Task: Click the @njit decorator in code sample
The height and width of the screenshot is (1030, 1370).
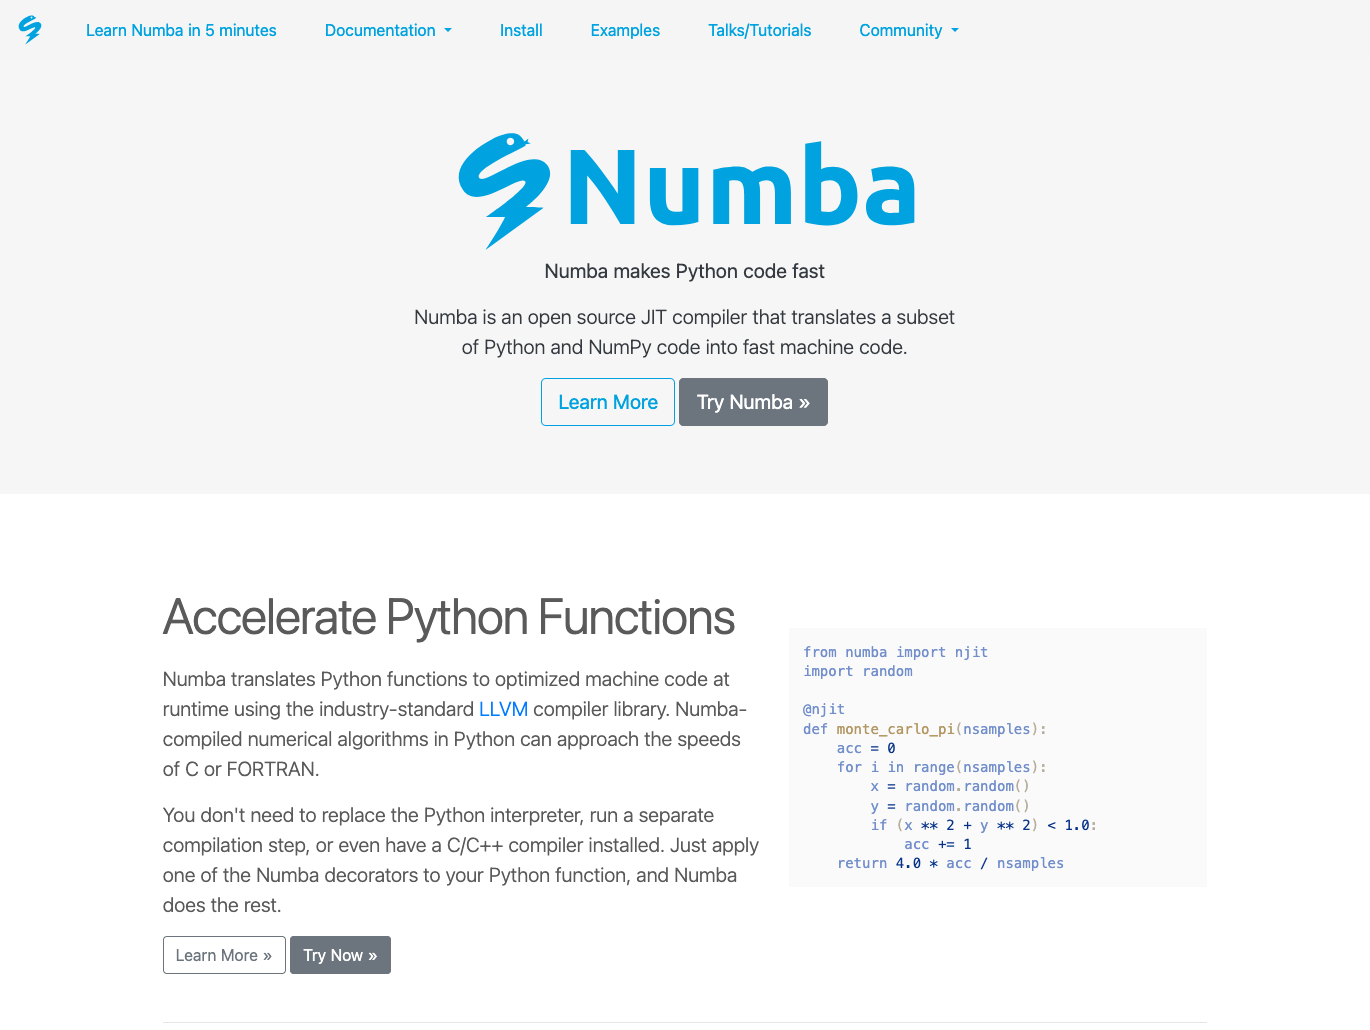Action: (x=823, y=709)
